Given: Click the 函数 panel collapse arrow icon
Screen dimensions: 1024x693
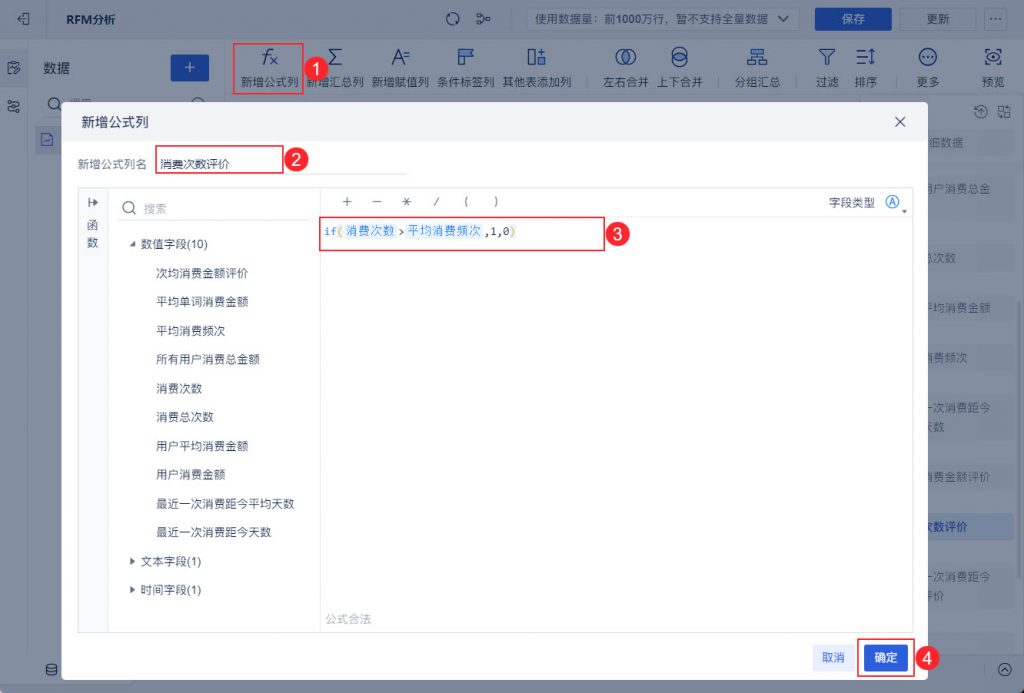Looking at the screenshot, I should click(93, 202).
